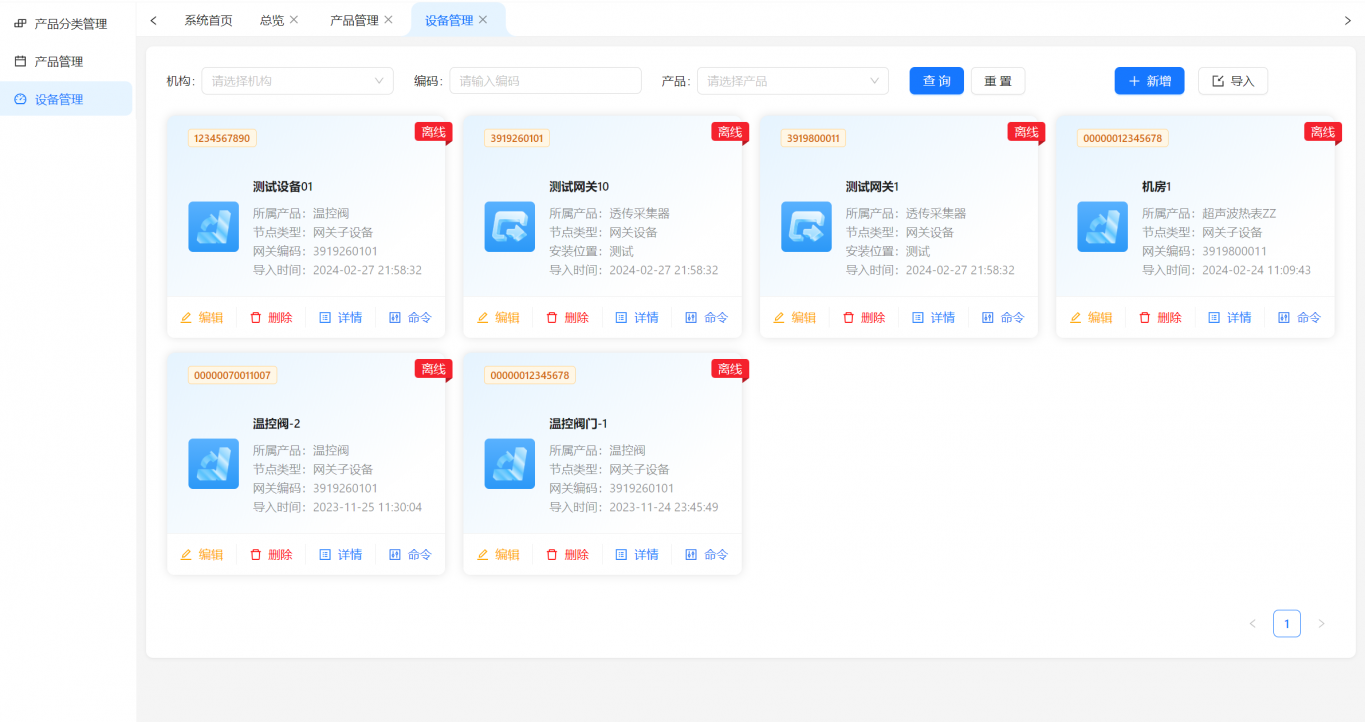Focus the 编码 input field
Viewport: 1365px width, 722px height.
(x=545, y=81)
